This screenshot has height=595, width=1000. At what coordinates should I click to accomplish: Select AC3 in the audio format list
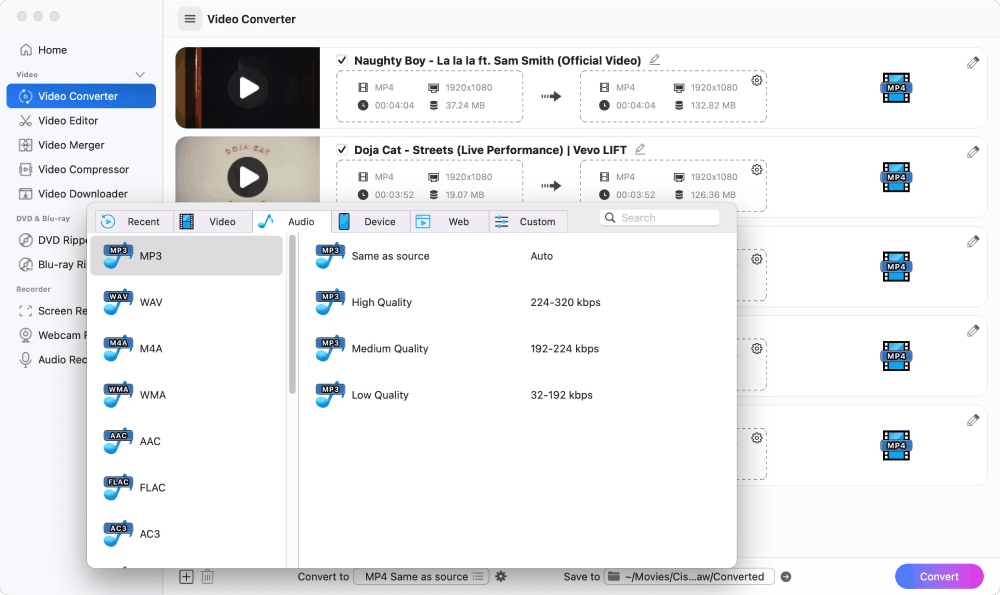186,534
